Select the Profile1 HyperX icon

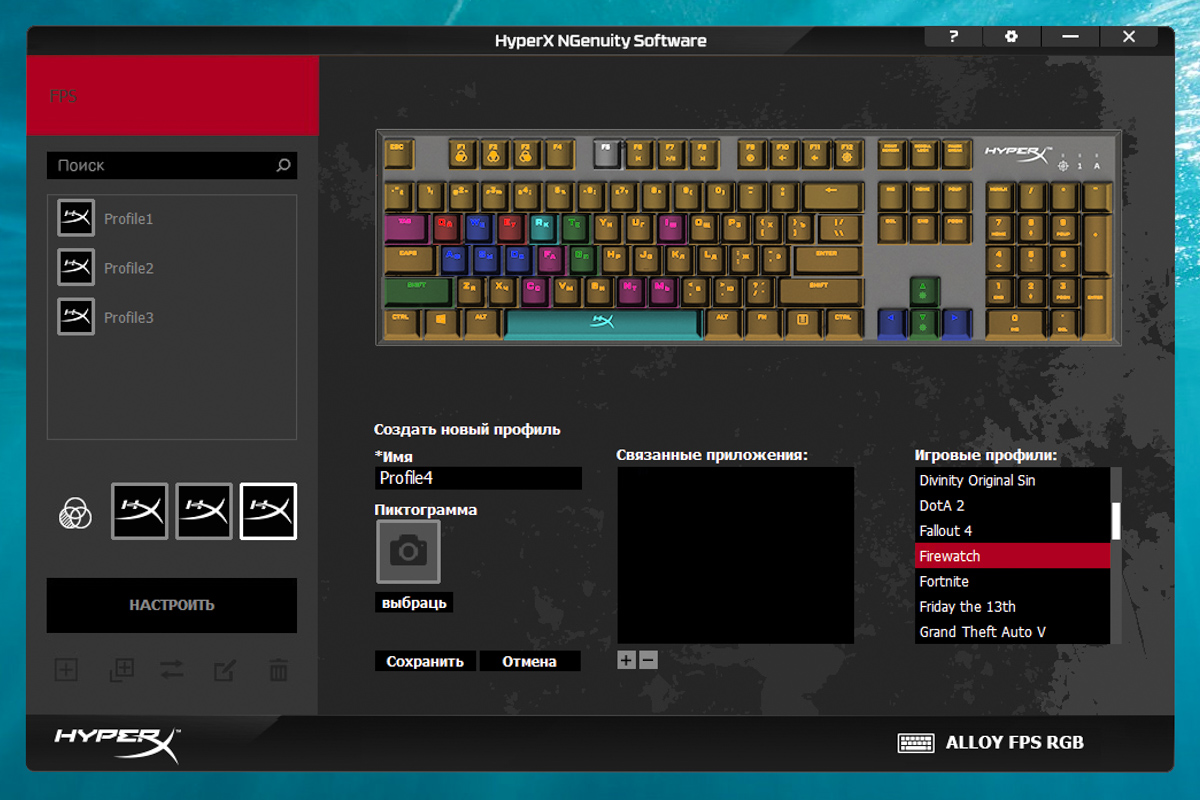[76, 218]
